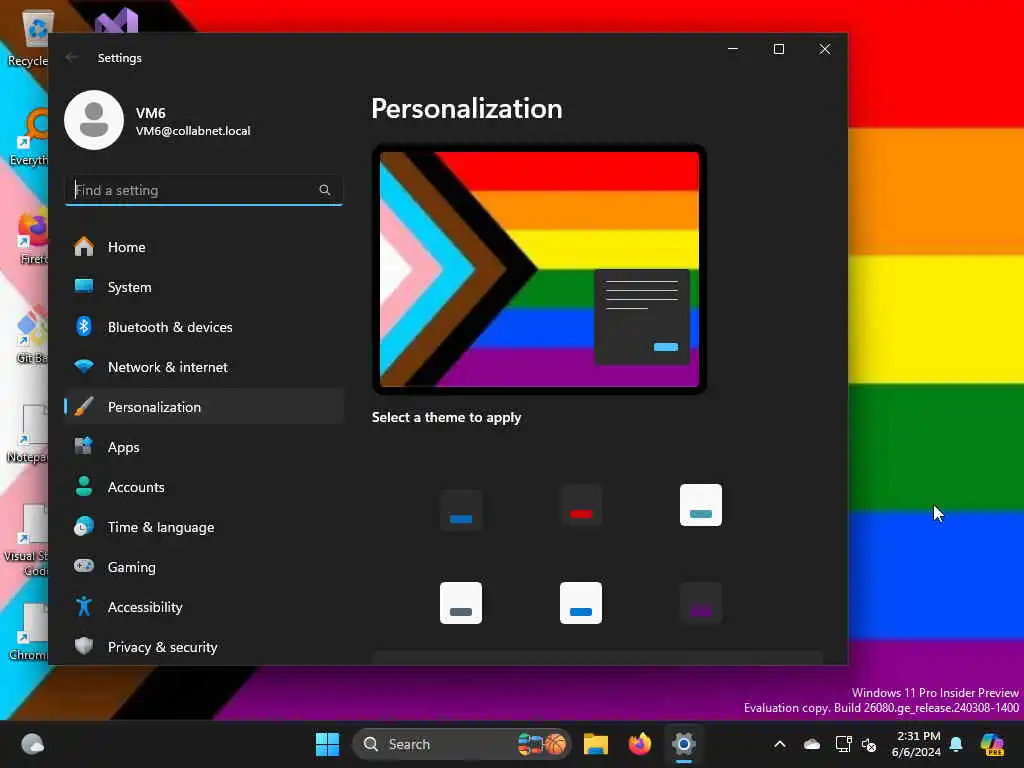The image size is (1024, 768).
Task: Apply the light theme with blue accent
Action: point(581,603)
